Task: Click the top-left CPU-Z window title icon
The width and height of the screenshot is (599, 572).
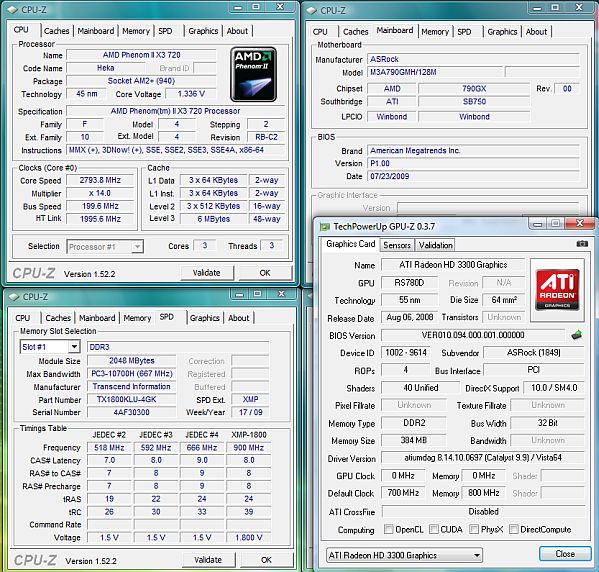Action: click(x=12, y=10)
